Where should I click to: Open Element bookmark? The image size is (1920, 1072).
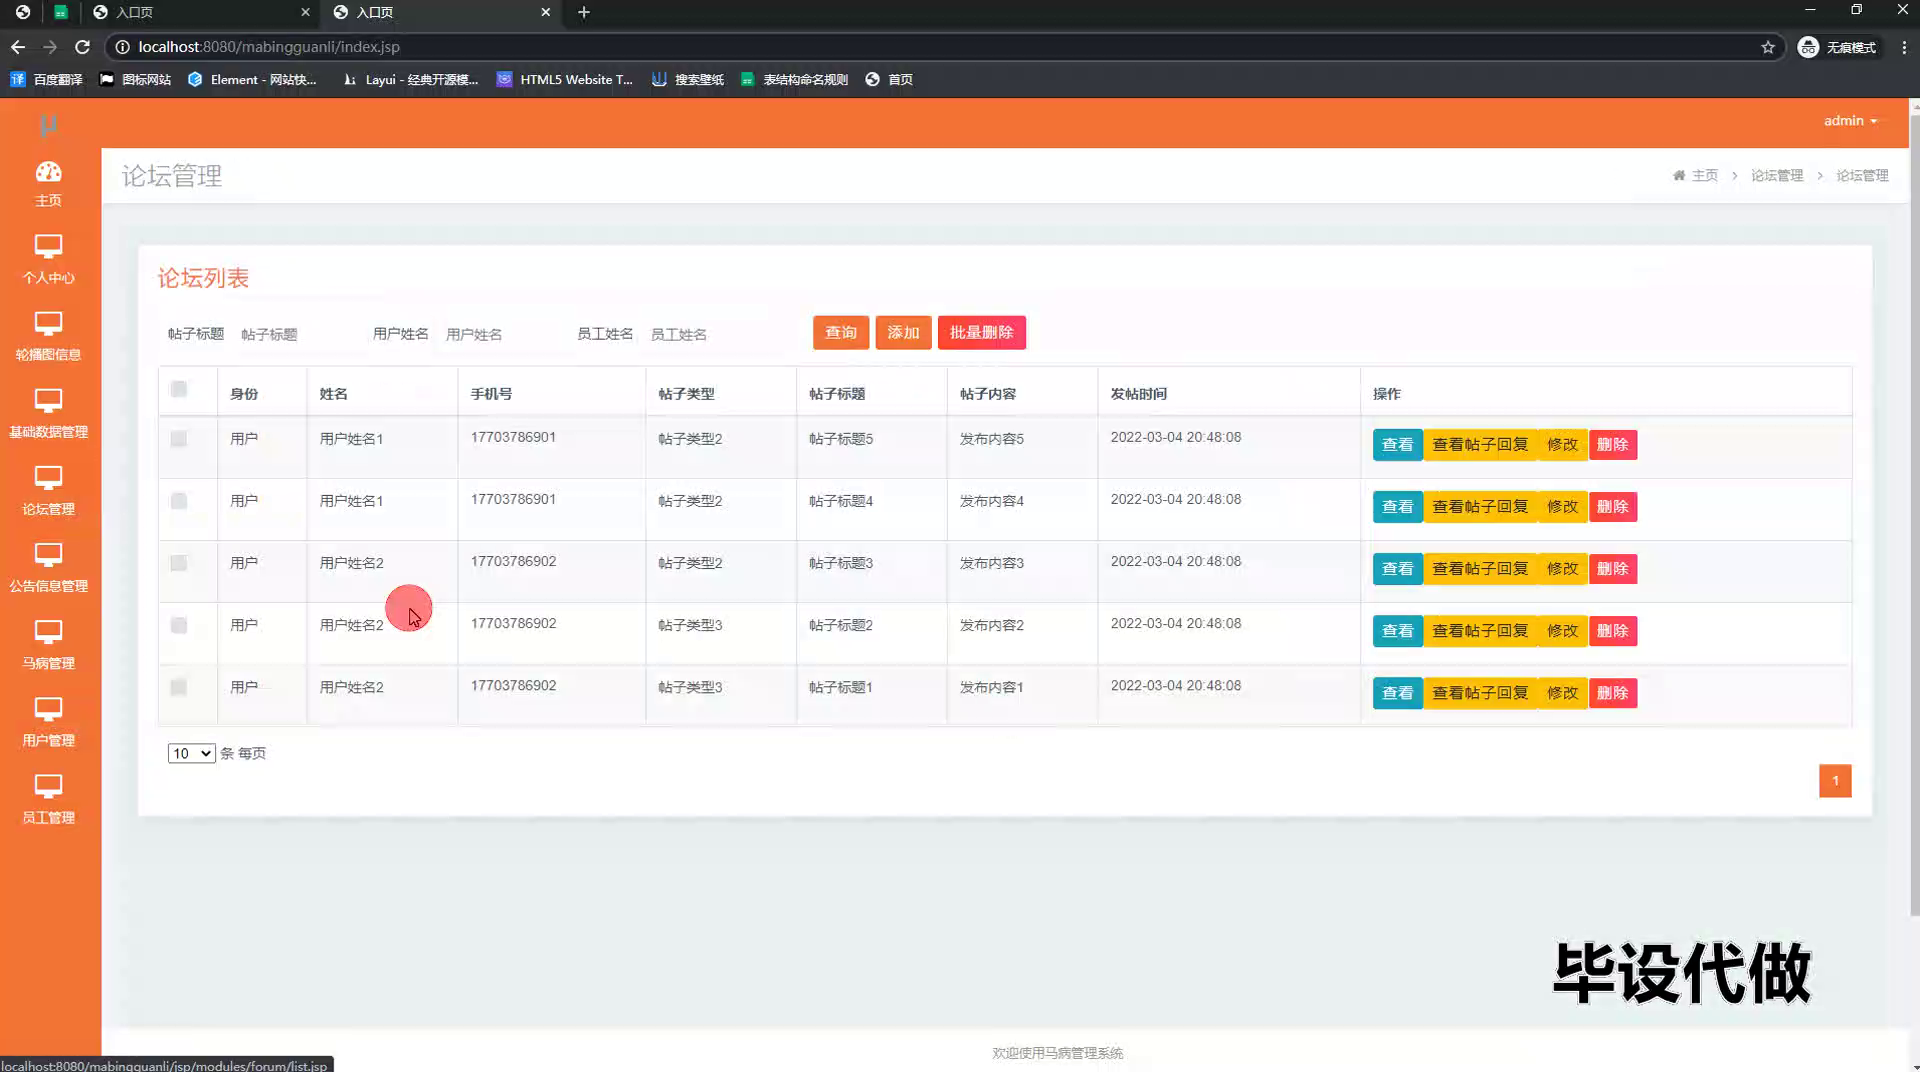(252, 79)
